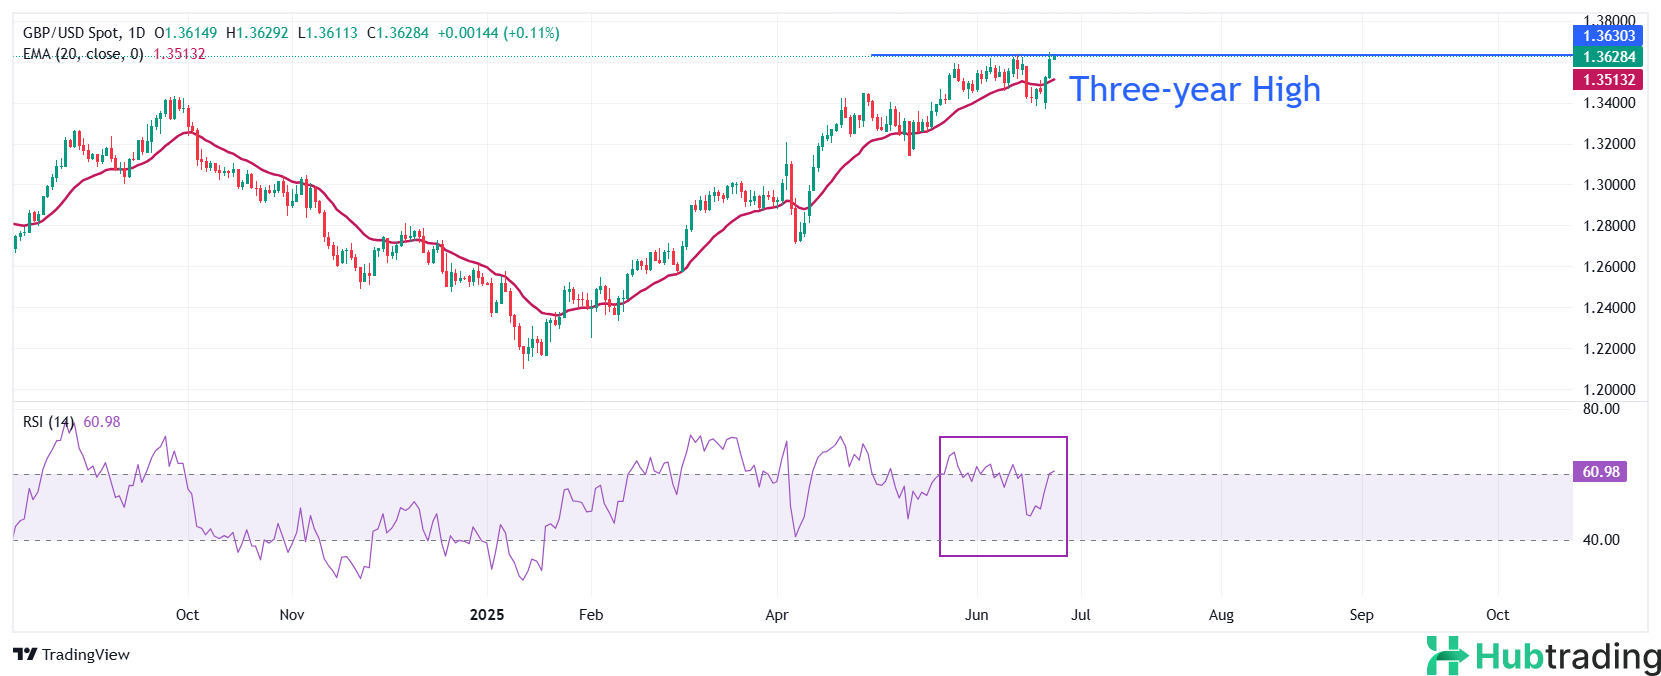Click the EMA (20, close, 0) legend
Viewport: 1661px width, 676px height.
tap(83, 54)
